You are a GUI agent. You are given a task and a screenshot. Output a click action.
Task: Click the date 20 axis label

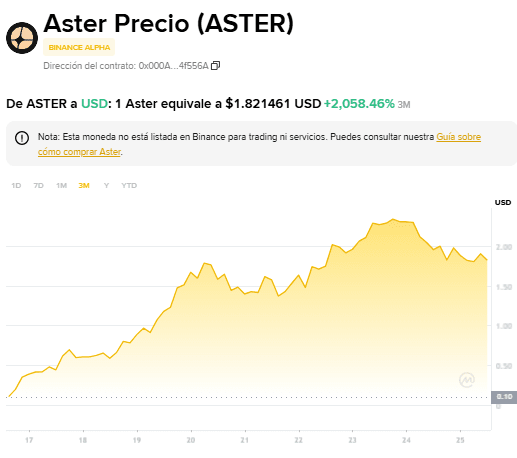(x=191, y=440)
